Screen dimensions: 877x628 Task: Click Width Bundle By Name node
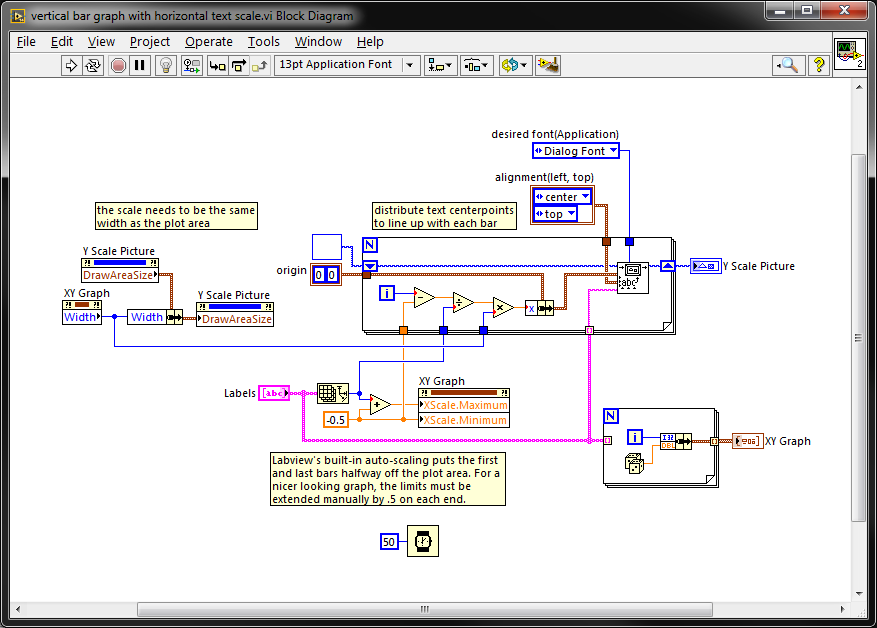coord(154,317)
